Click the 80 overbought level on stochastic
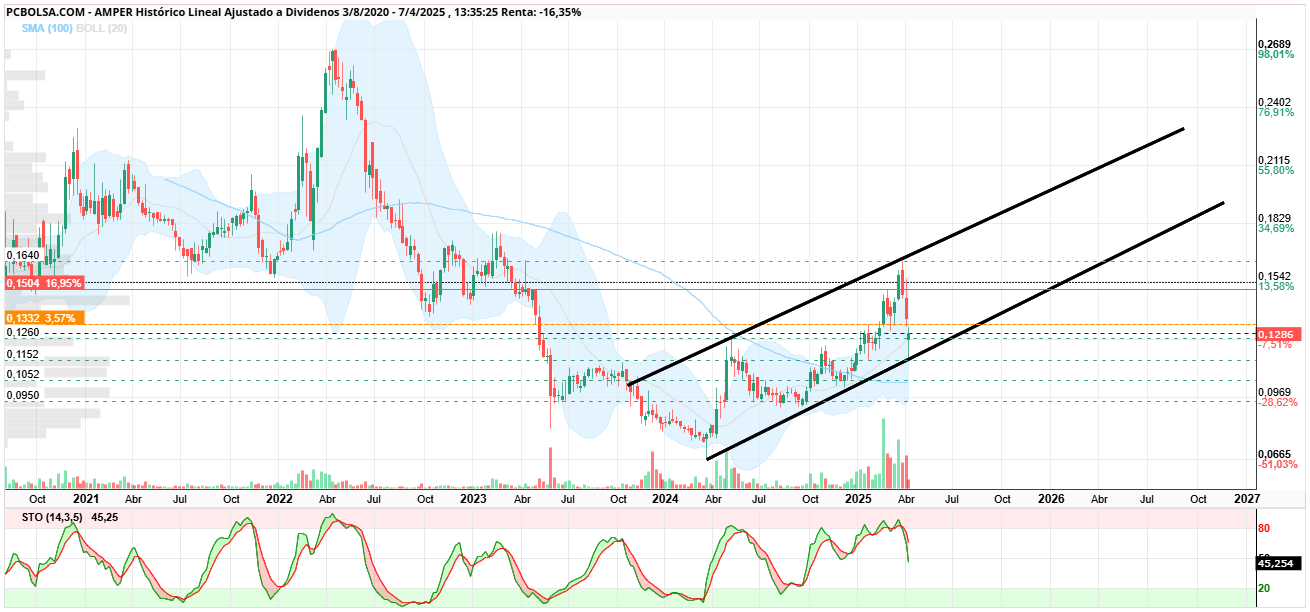The height and width of the screenshot is (612, 1310). pos(1264,529)
